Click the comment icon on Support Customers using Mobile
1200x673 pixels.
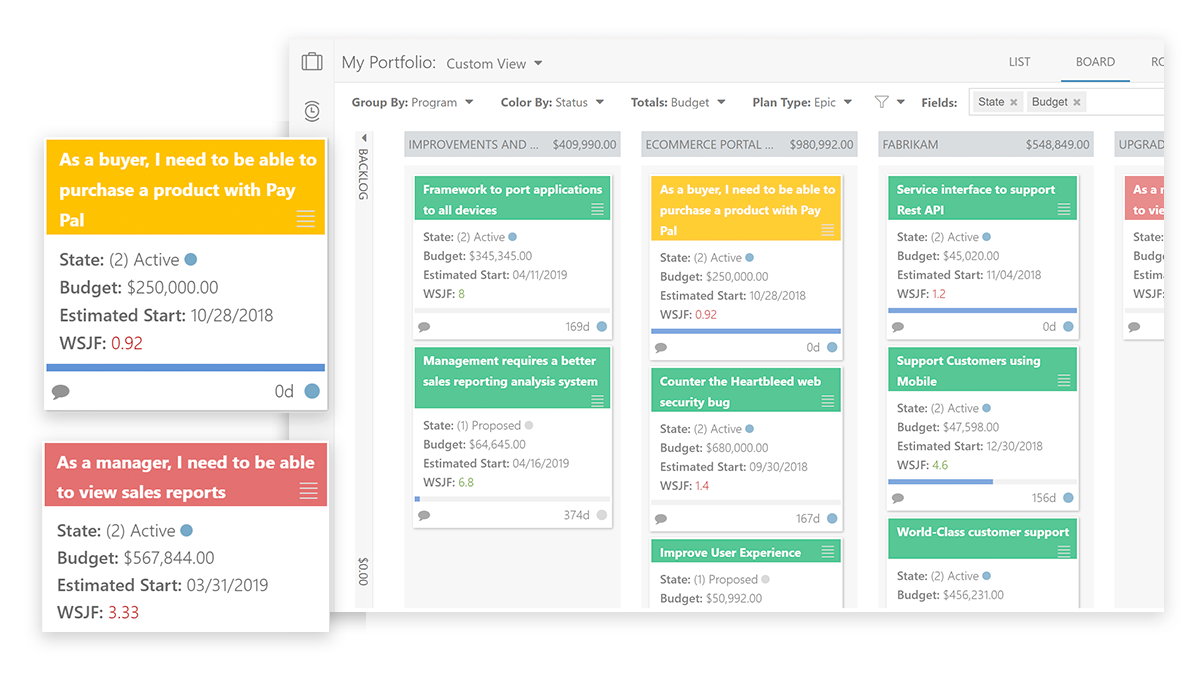[897, 496]
